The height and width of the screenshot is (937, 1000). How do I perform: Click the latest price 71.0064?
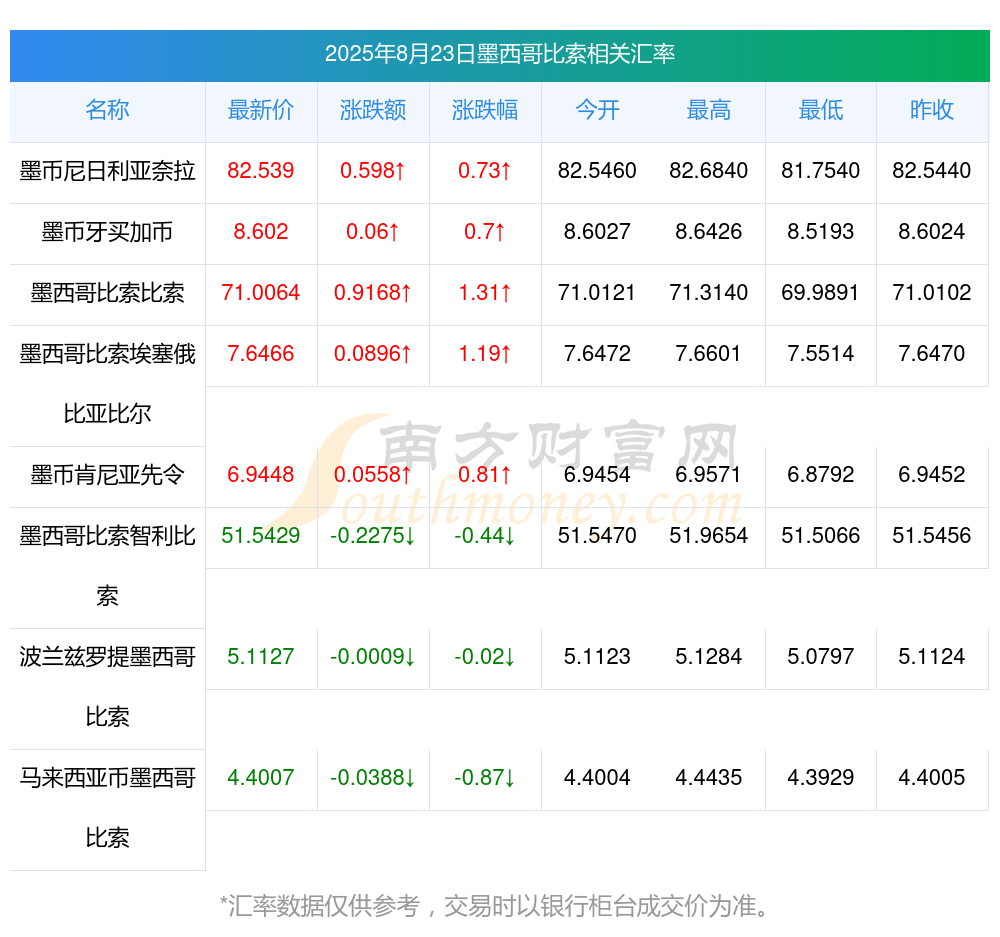[261, 293]
